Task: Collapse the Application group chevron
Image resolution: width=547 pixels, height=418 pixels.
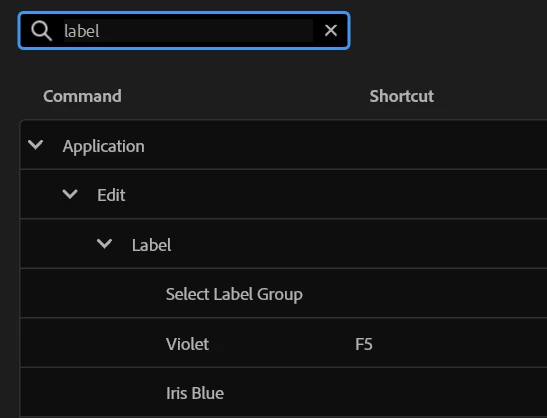Action: click(36, 145)
